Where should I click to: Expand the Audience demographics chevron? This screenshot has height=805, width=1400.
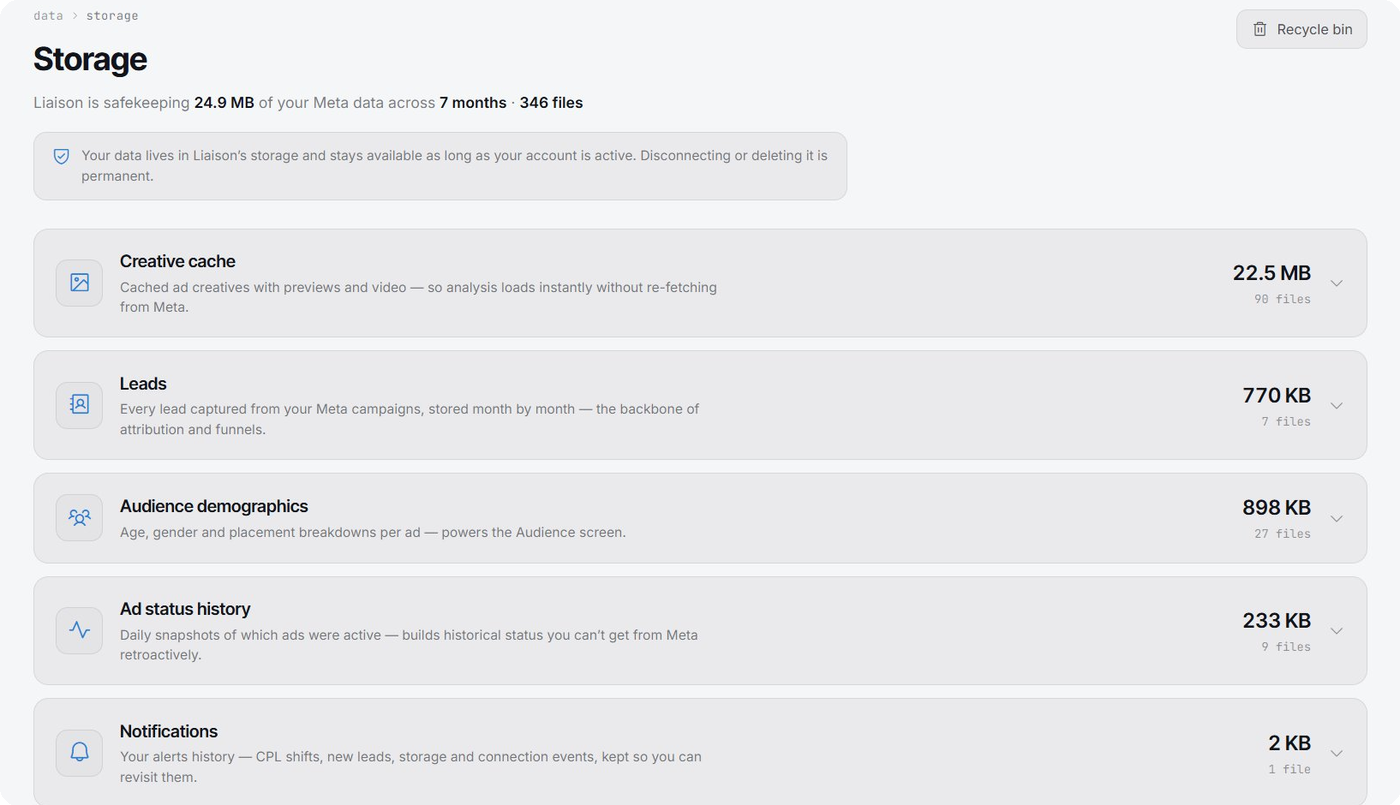point(1336,518)
